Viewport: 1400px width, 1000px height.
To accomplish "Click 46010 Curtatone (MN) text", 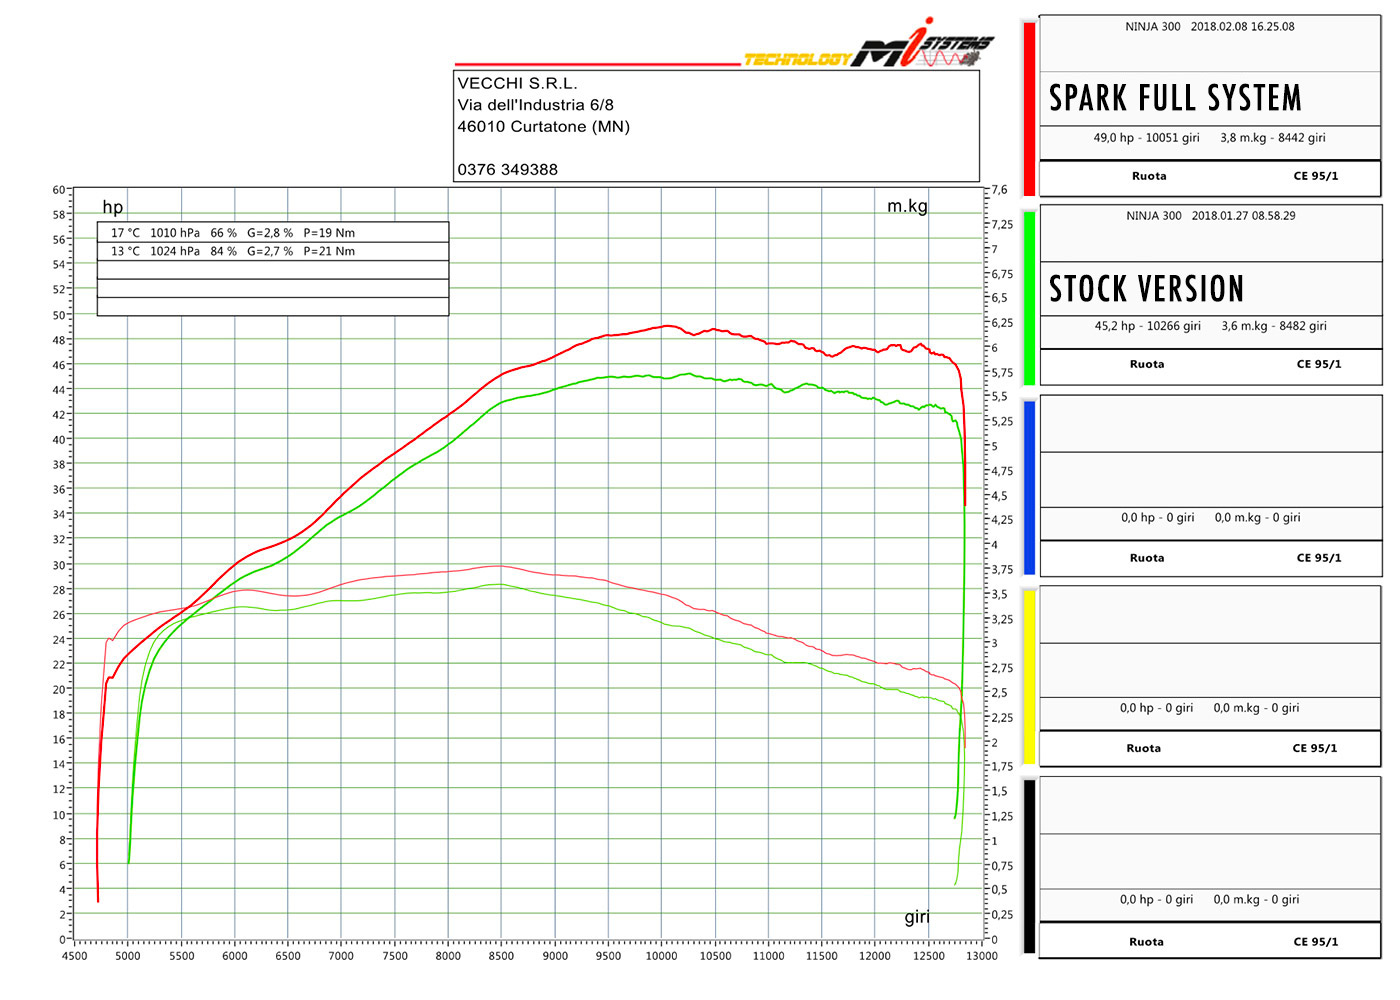I will click(x=543, y=127).
